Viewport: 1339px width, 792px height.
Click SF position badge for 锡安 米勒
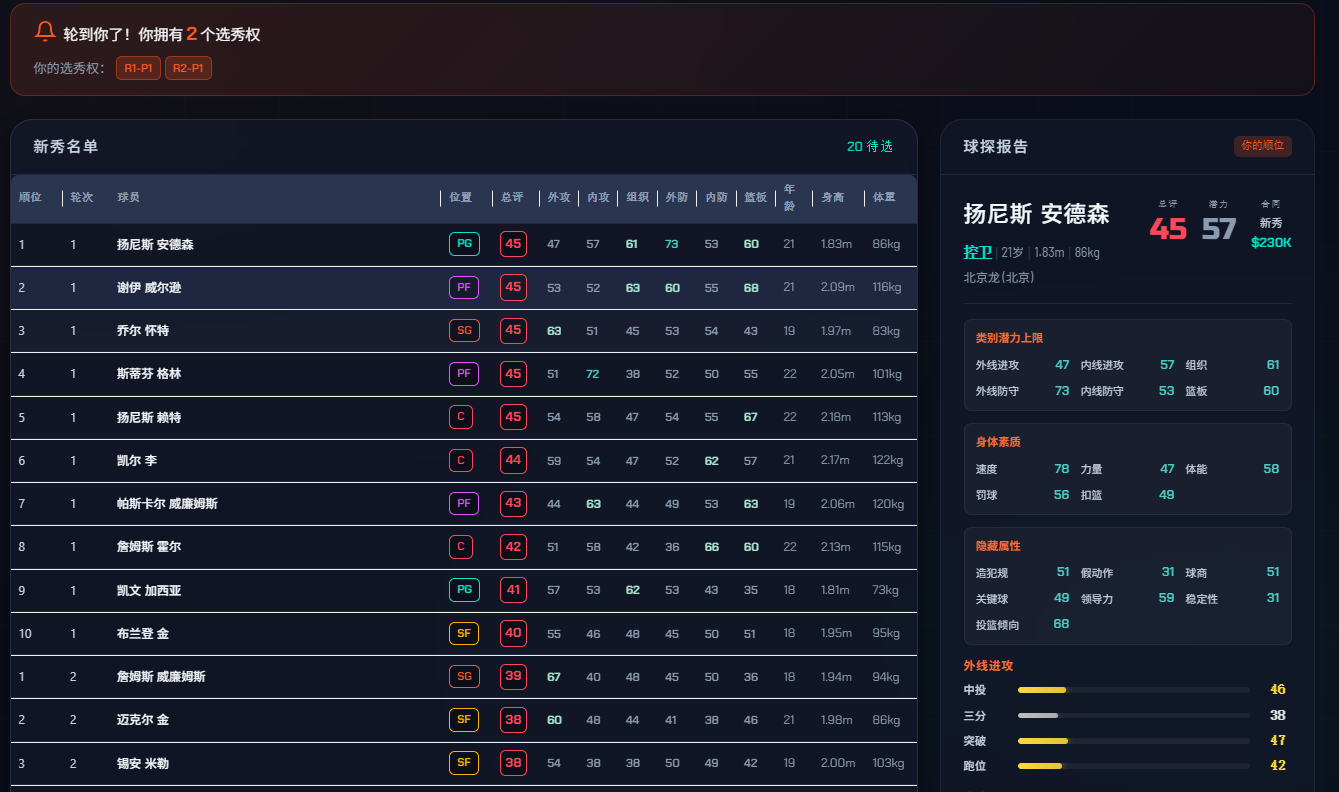[464, 763]
